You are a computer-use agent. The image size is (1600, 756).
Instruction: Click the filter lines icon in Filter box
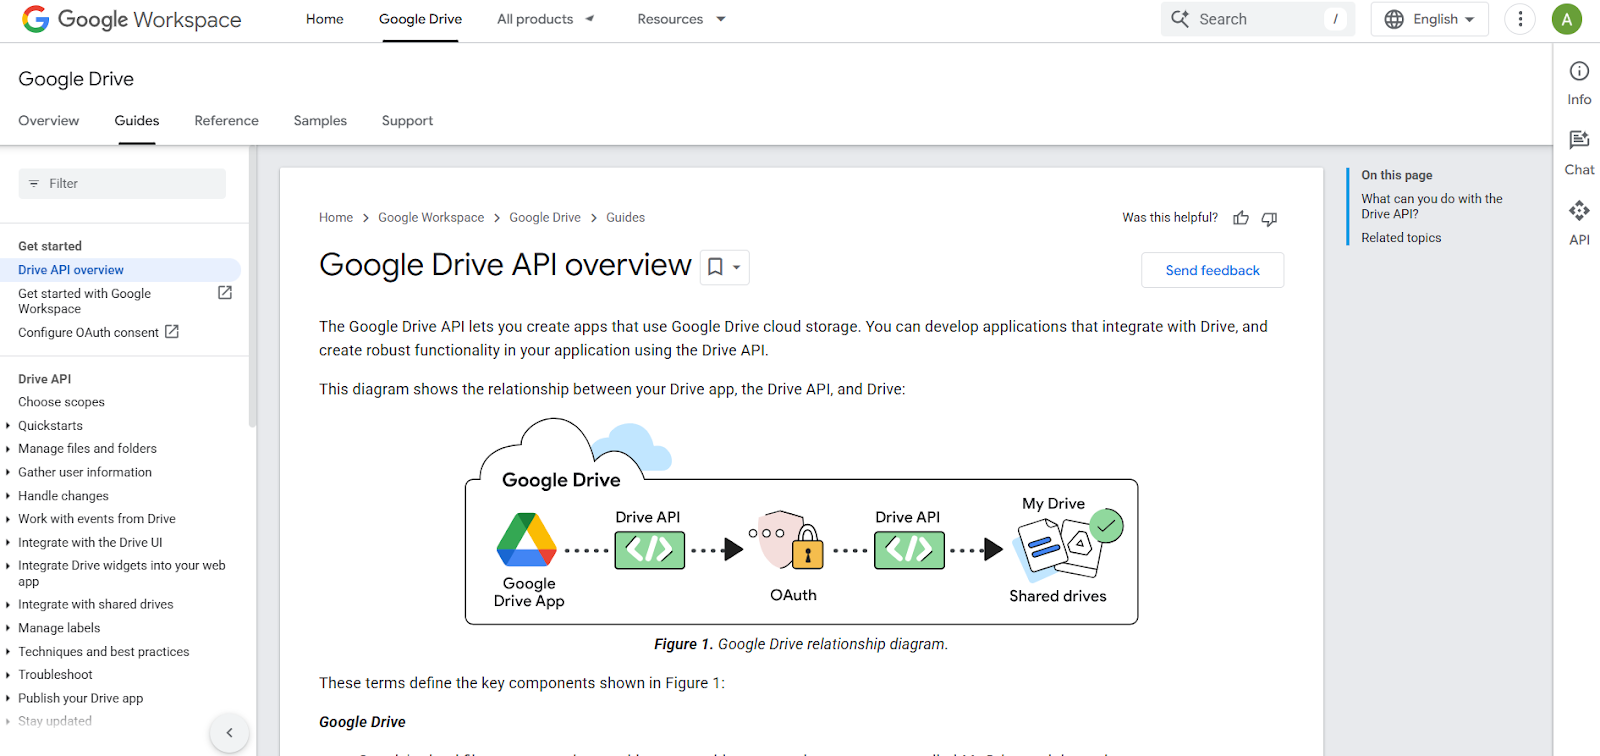[x=34, y=184]
